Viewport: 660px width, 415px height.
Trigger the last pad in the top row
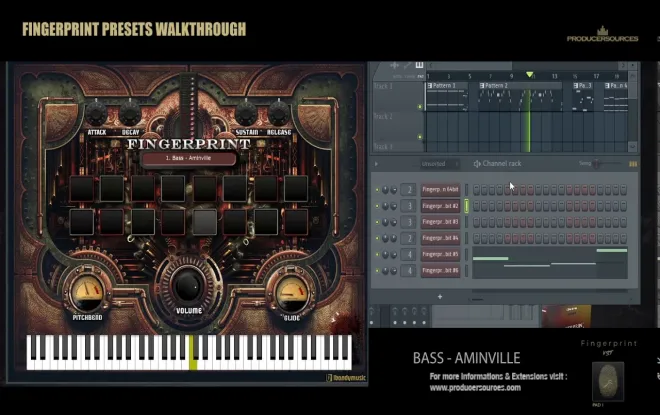pos(296,189)
